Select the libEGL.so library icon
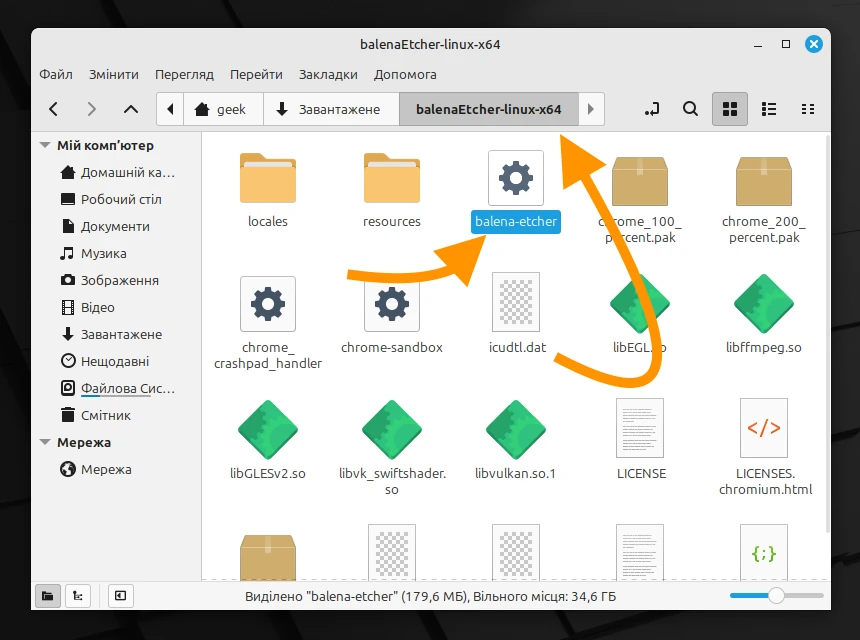The image size is (860, 640). point(640,304)
